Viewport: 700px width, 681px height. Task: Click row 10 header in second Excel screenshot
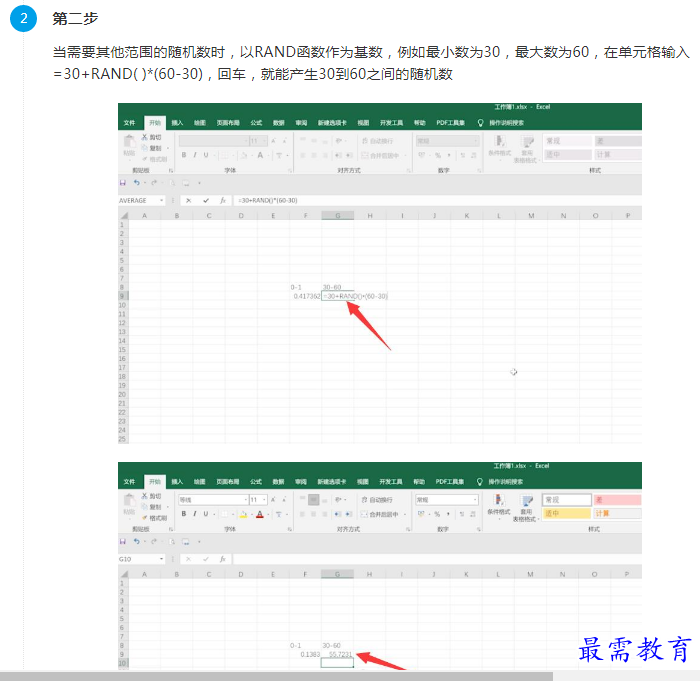click(123, 663)
